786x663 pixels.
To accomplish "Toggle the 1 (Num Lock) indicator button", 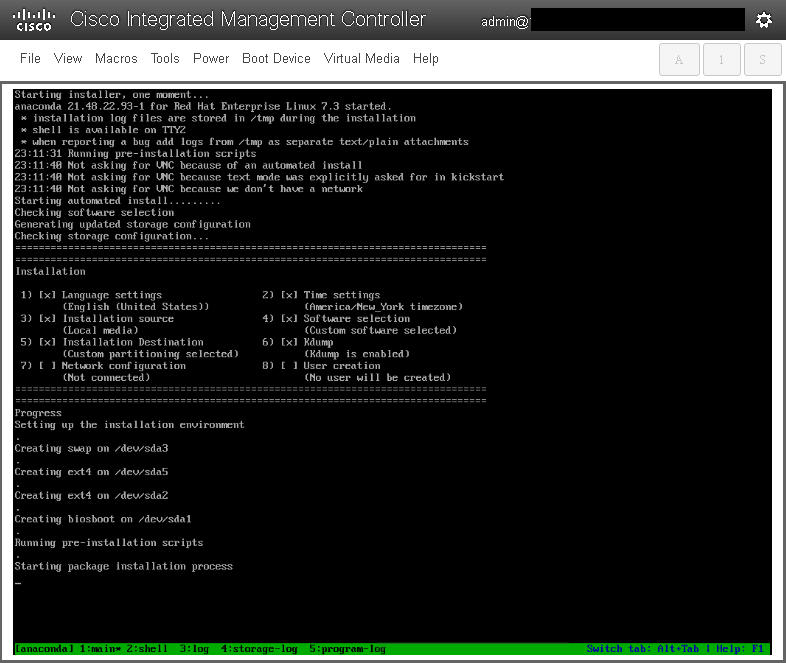I will 722,60.
